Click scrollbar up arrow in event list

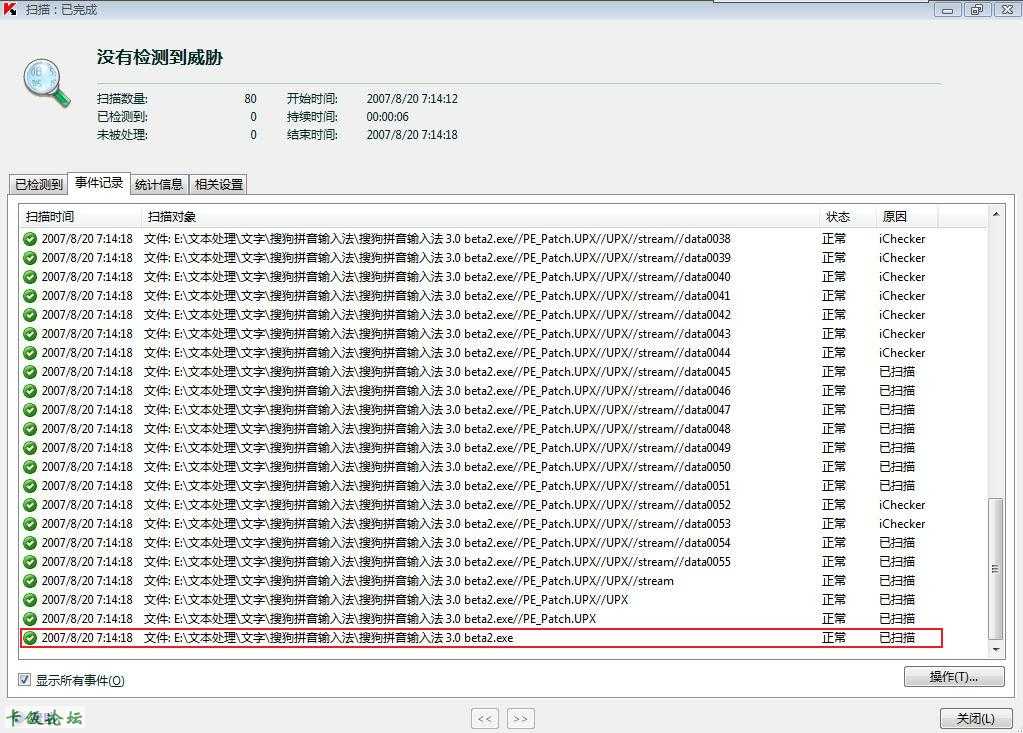coord(996,214)
